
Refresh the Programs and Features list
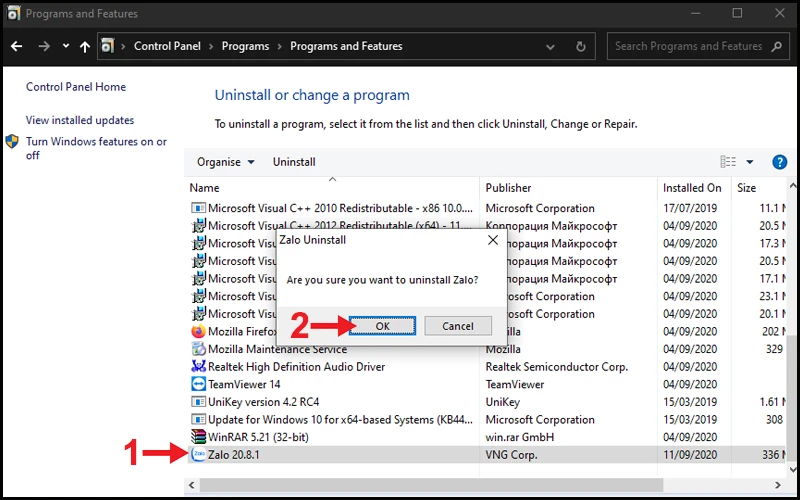pyautogui.click(x=581, y=46)
